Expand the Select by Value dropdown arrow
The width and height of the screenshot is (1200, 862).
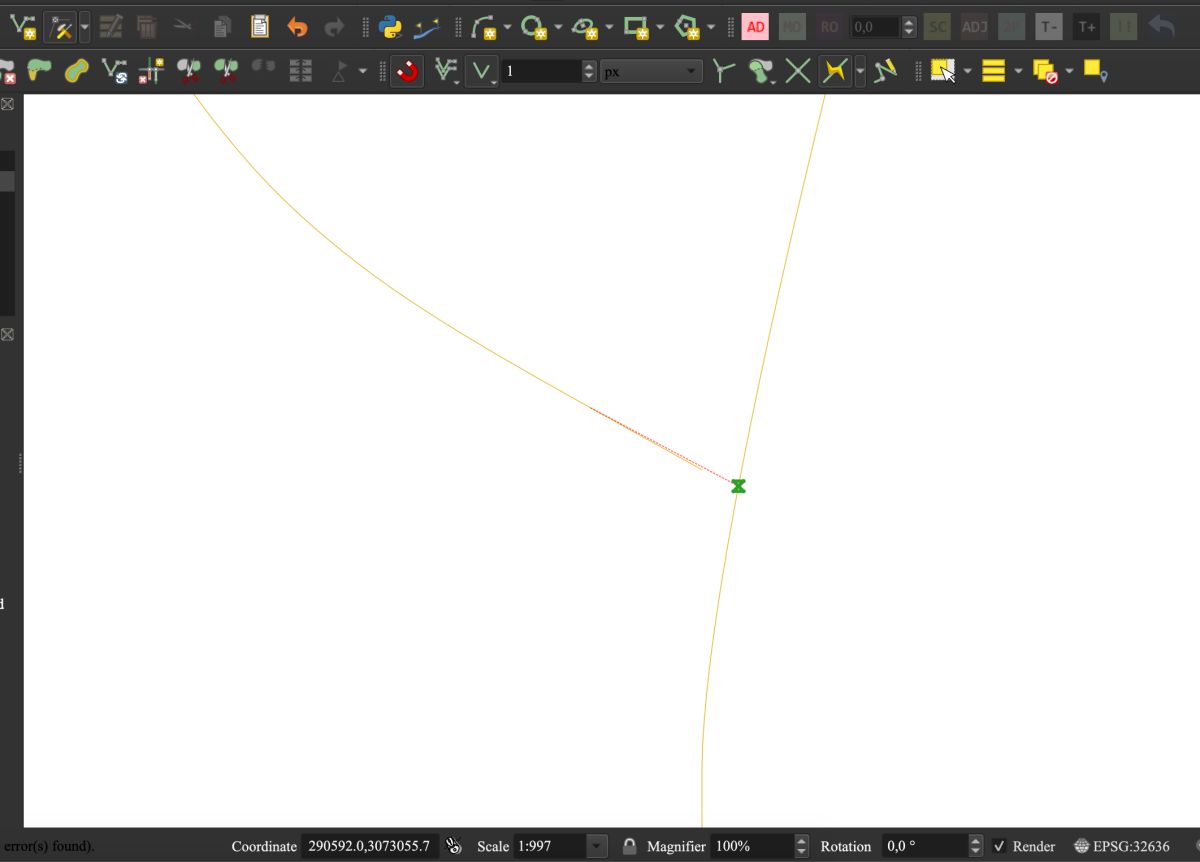click(x=1018, y=71)
